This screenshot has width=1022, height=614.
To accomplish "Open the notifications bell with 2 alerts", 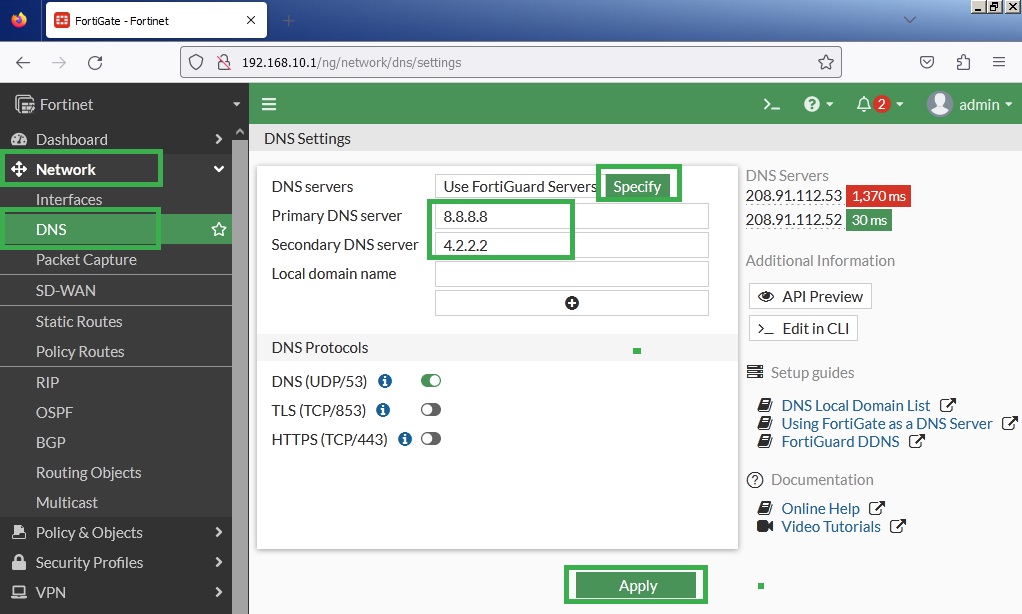I will point(879,104).
